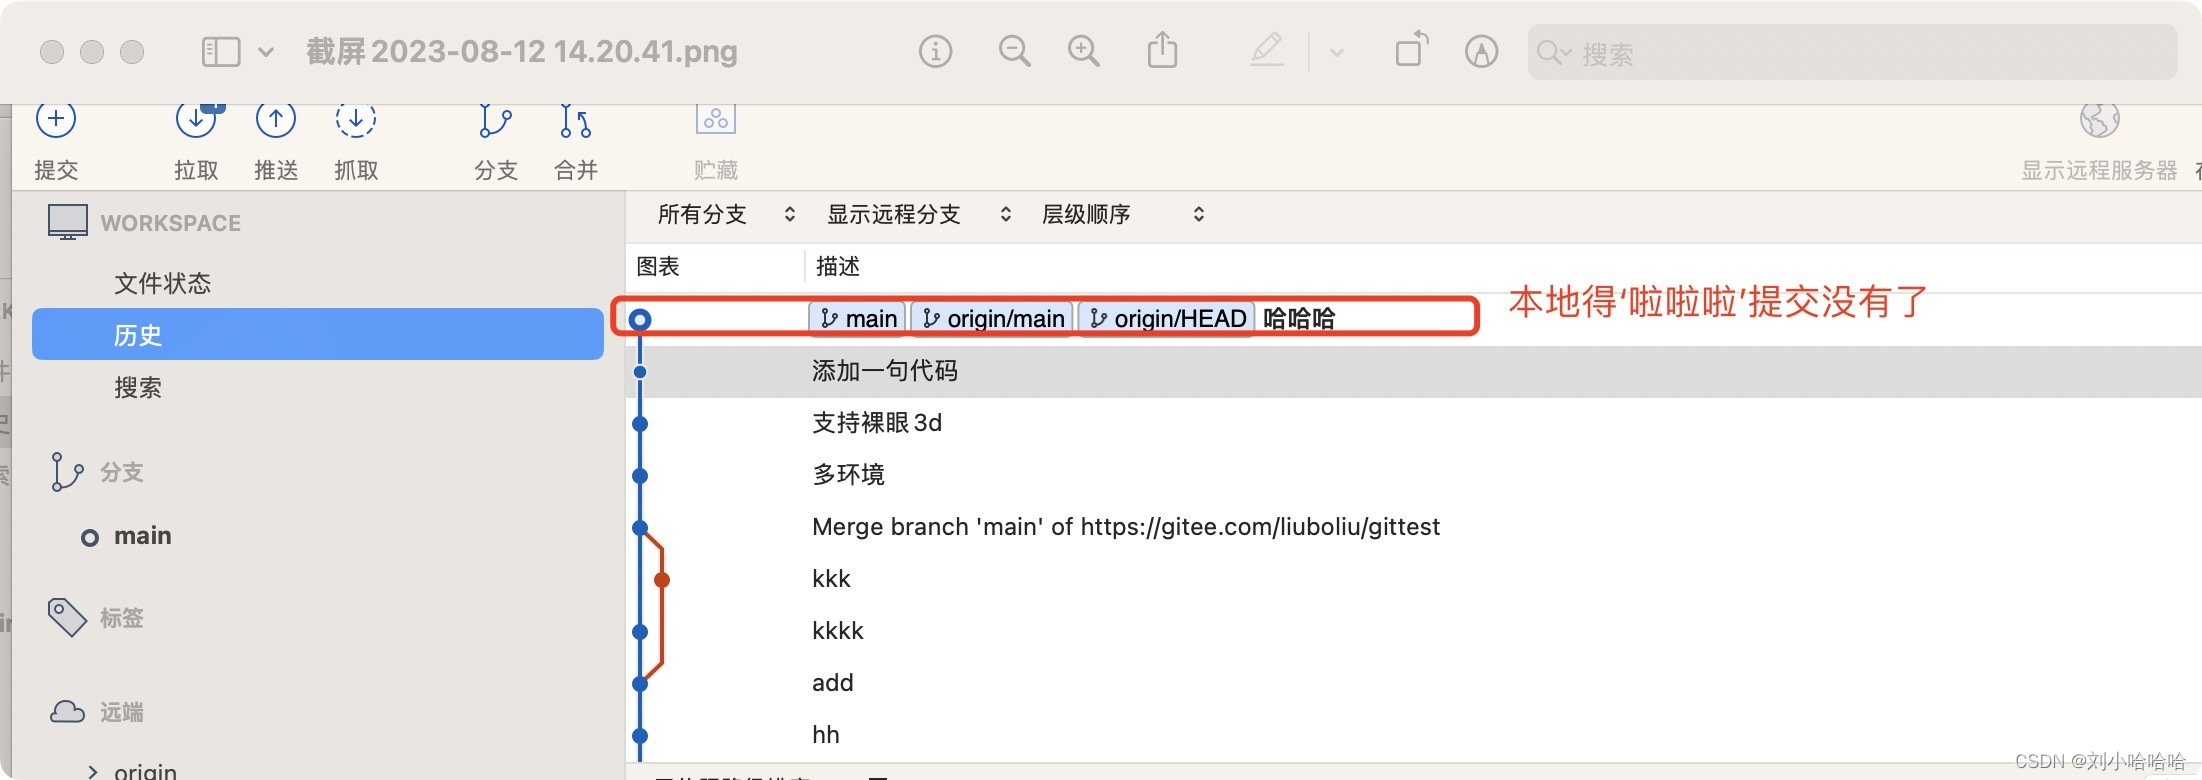This screenshot has width=2202, height=780.
Task: Click Preview's search input field
Action: [1852, 52]
